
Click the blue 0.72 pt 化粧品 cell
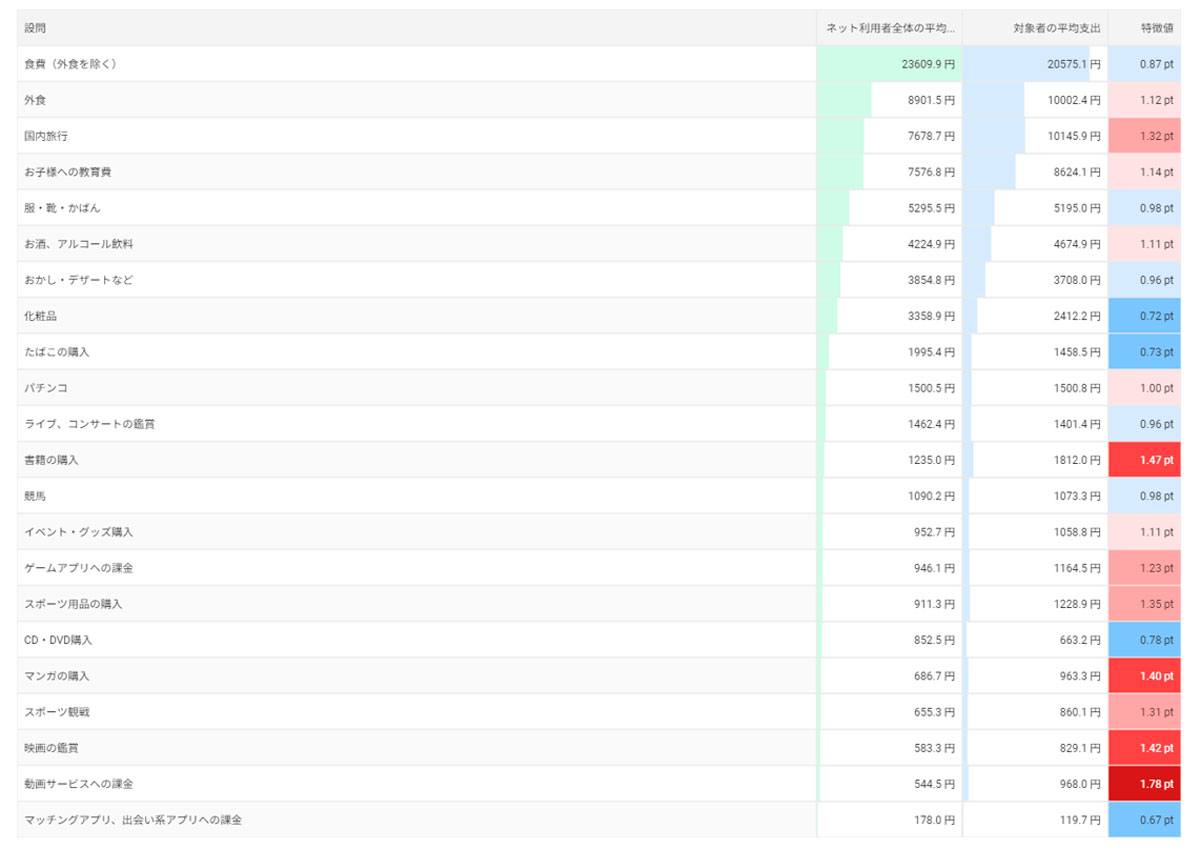pos(1145,316)
